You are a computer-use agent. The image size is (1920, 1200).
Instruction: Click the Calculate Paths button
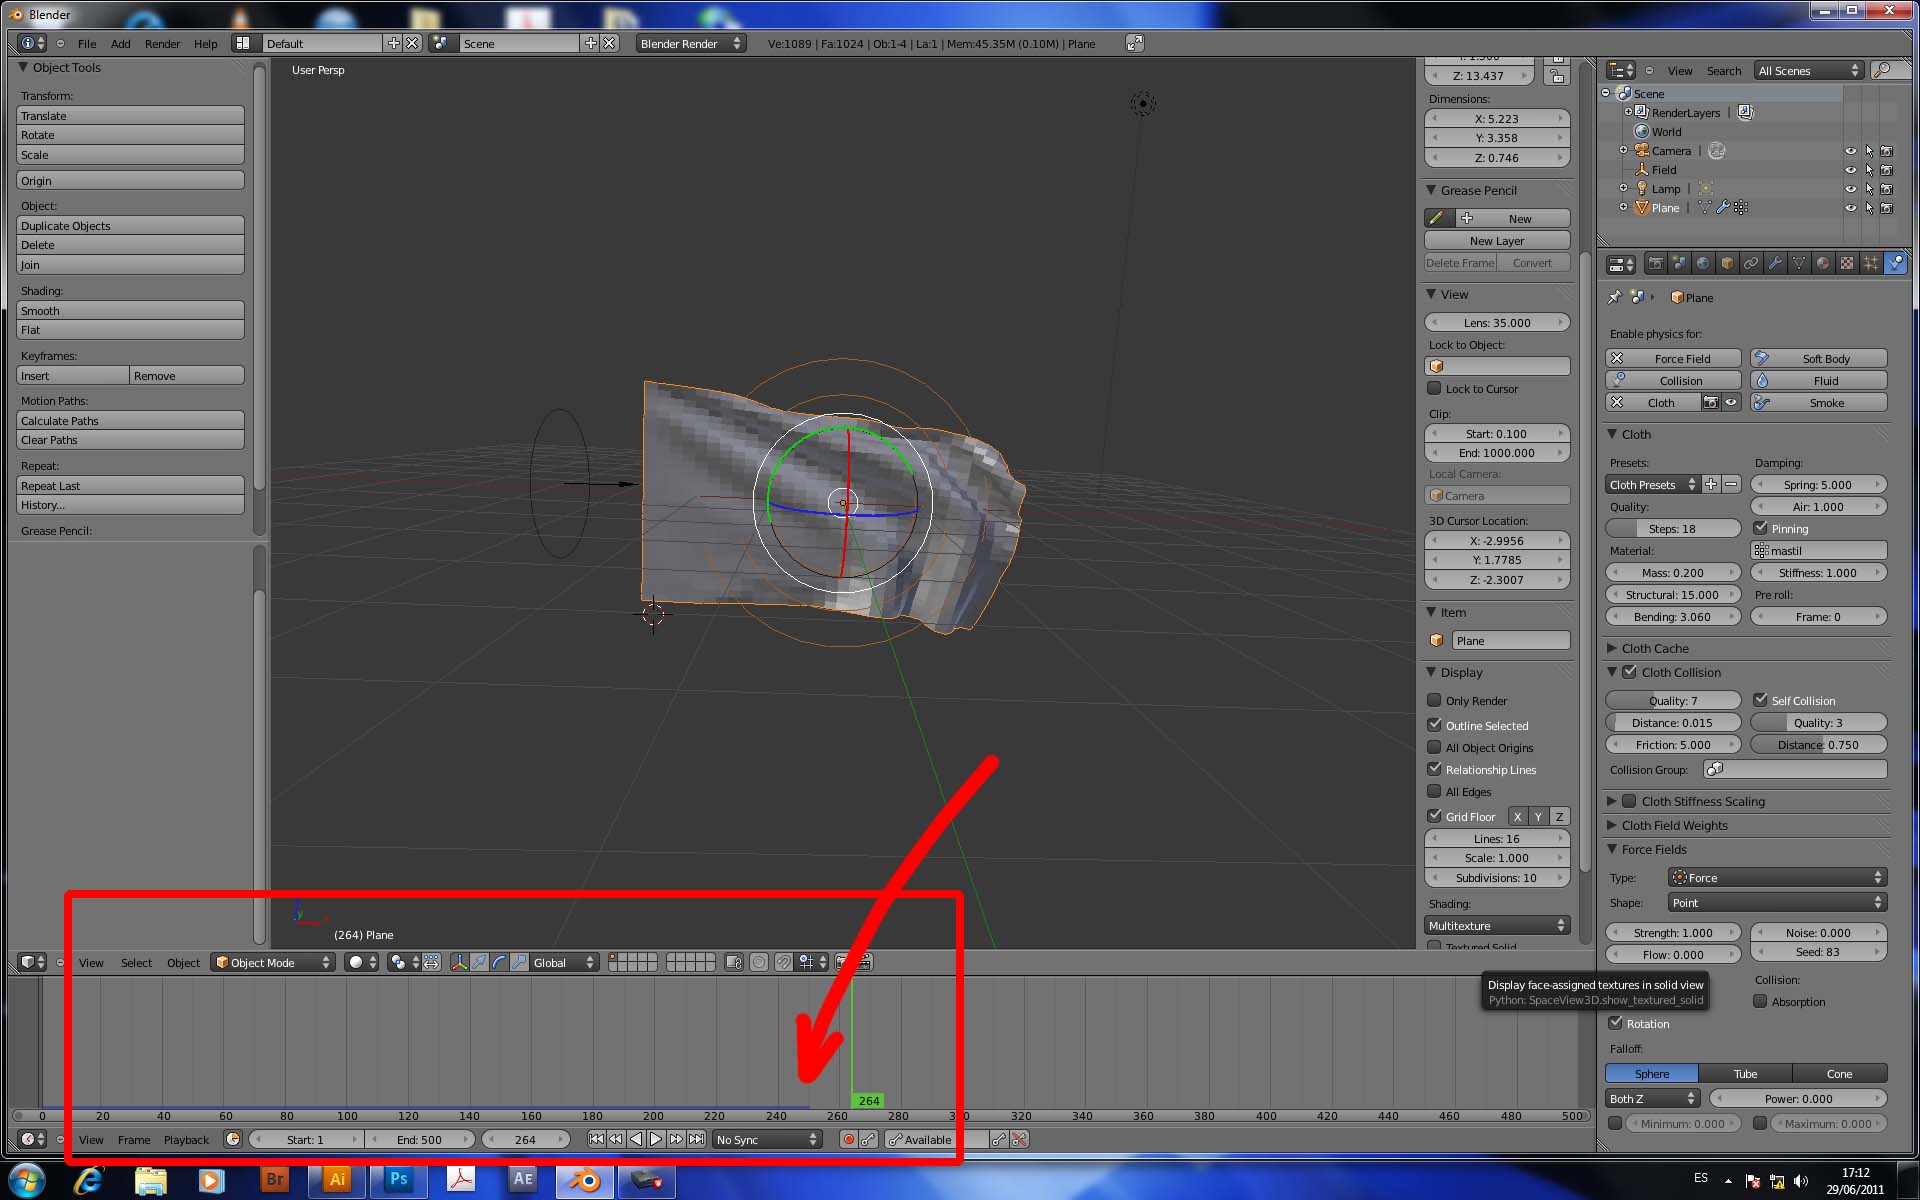point(130,421)
